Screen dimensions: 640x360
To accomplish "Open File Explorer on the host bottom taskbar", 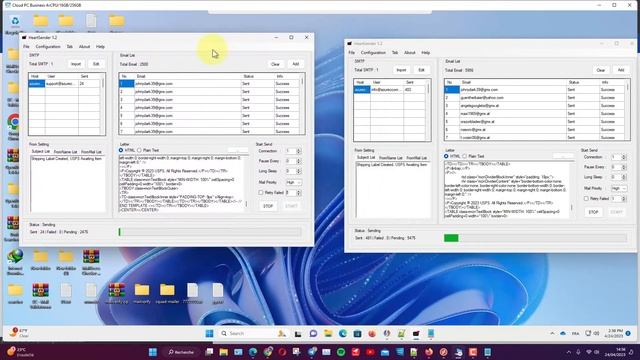I will pos(223,352).
